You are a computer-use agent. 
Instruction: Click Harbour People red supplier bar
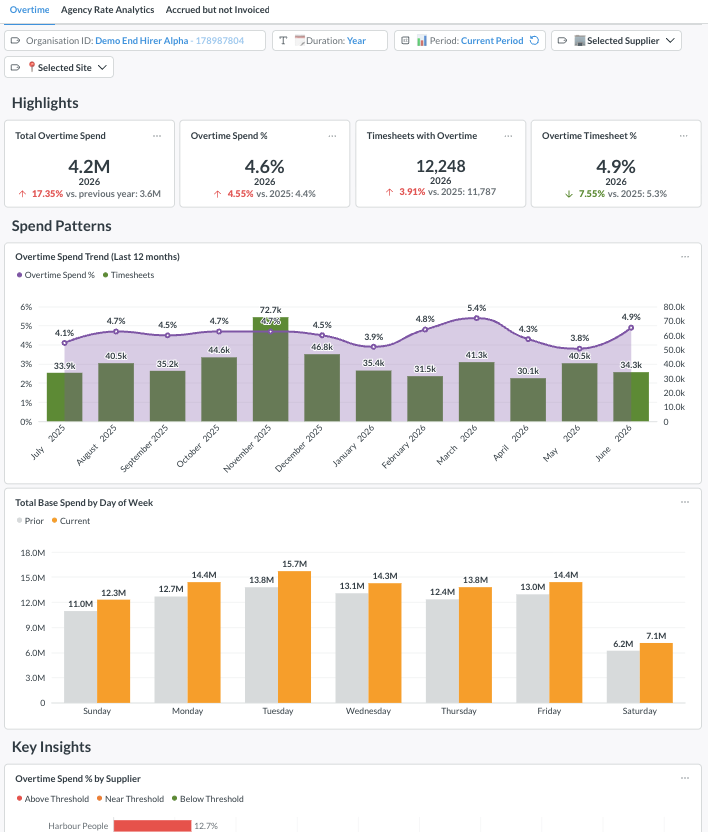(152, 826)
